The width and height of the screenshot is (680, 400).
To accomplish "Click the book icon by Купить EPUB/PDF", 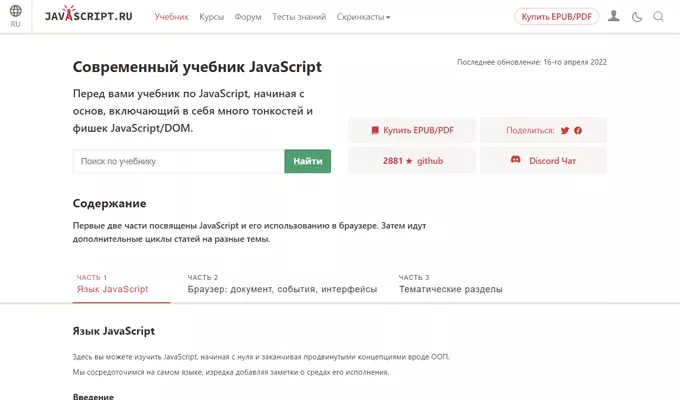I will tap(375, 130).
